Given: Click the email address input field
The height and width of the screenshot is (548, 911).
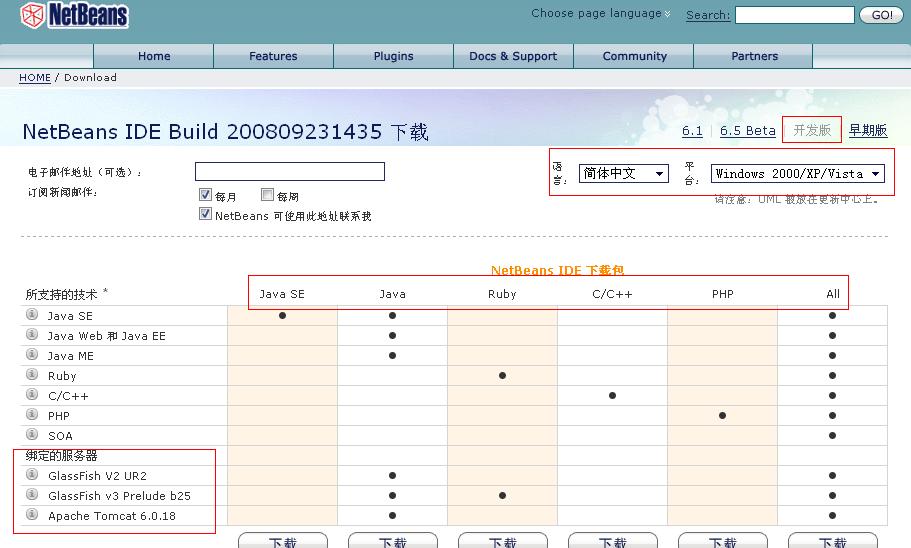Looking at the screenshot, I should (x=290, y=171).
